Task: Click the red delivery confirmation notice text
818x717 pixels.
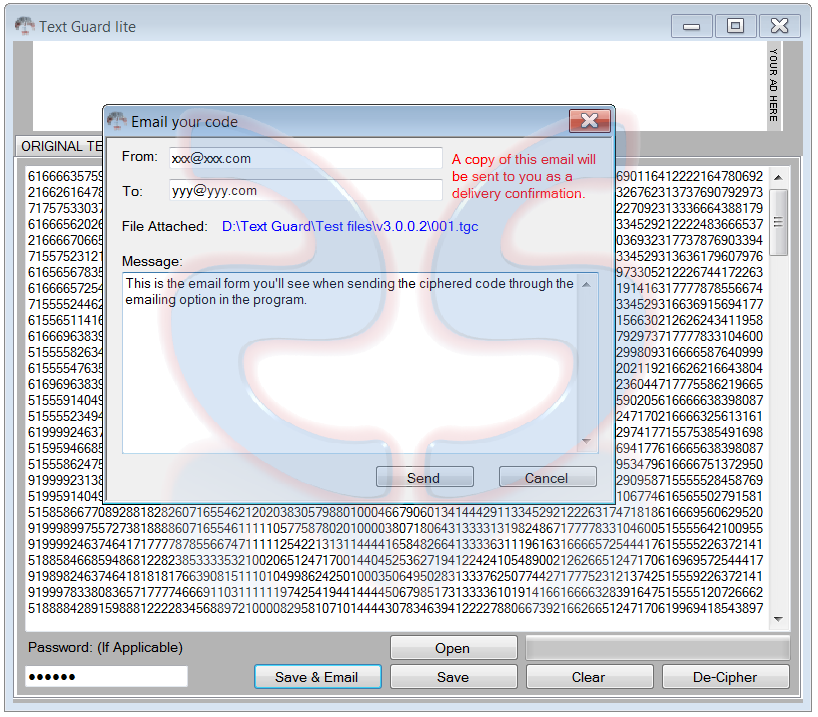Action: pos(524,176)
